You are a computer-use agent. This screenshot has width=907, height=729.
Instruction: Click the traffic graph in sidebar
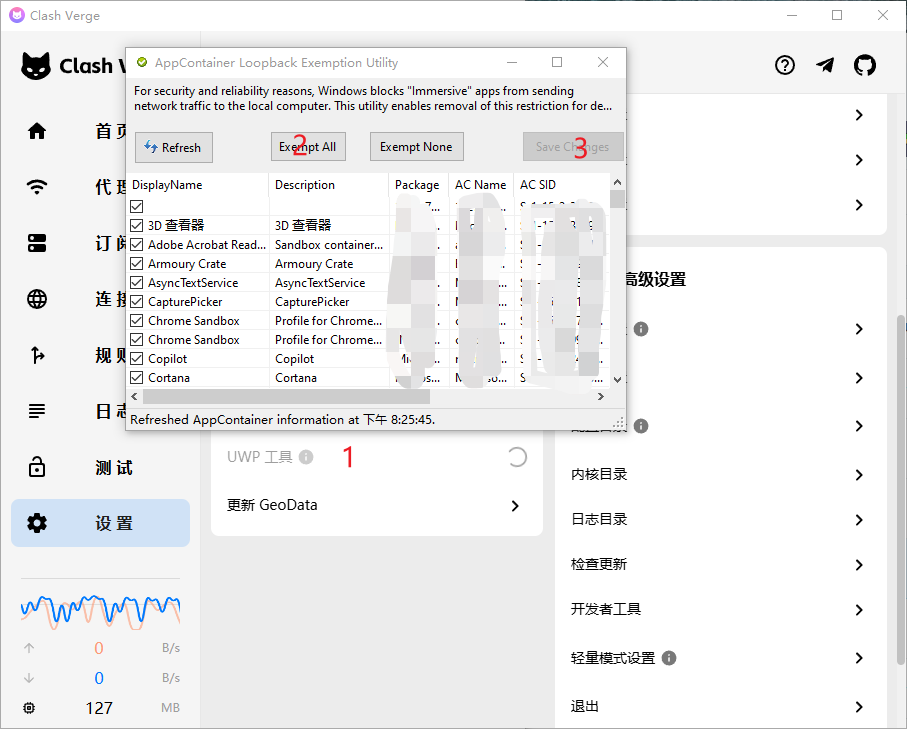point(101,612)
